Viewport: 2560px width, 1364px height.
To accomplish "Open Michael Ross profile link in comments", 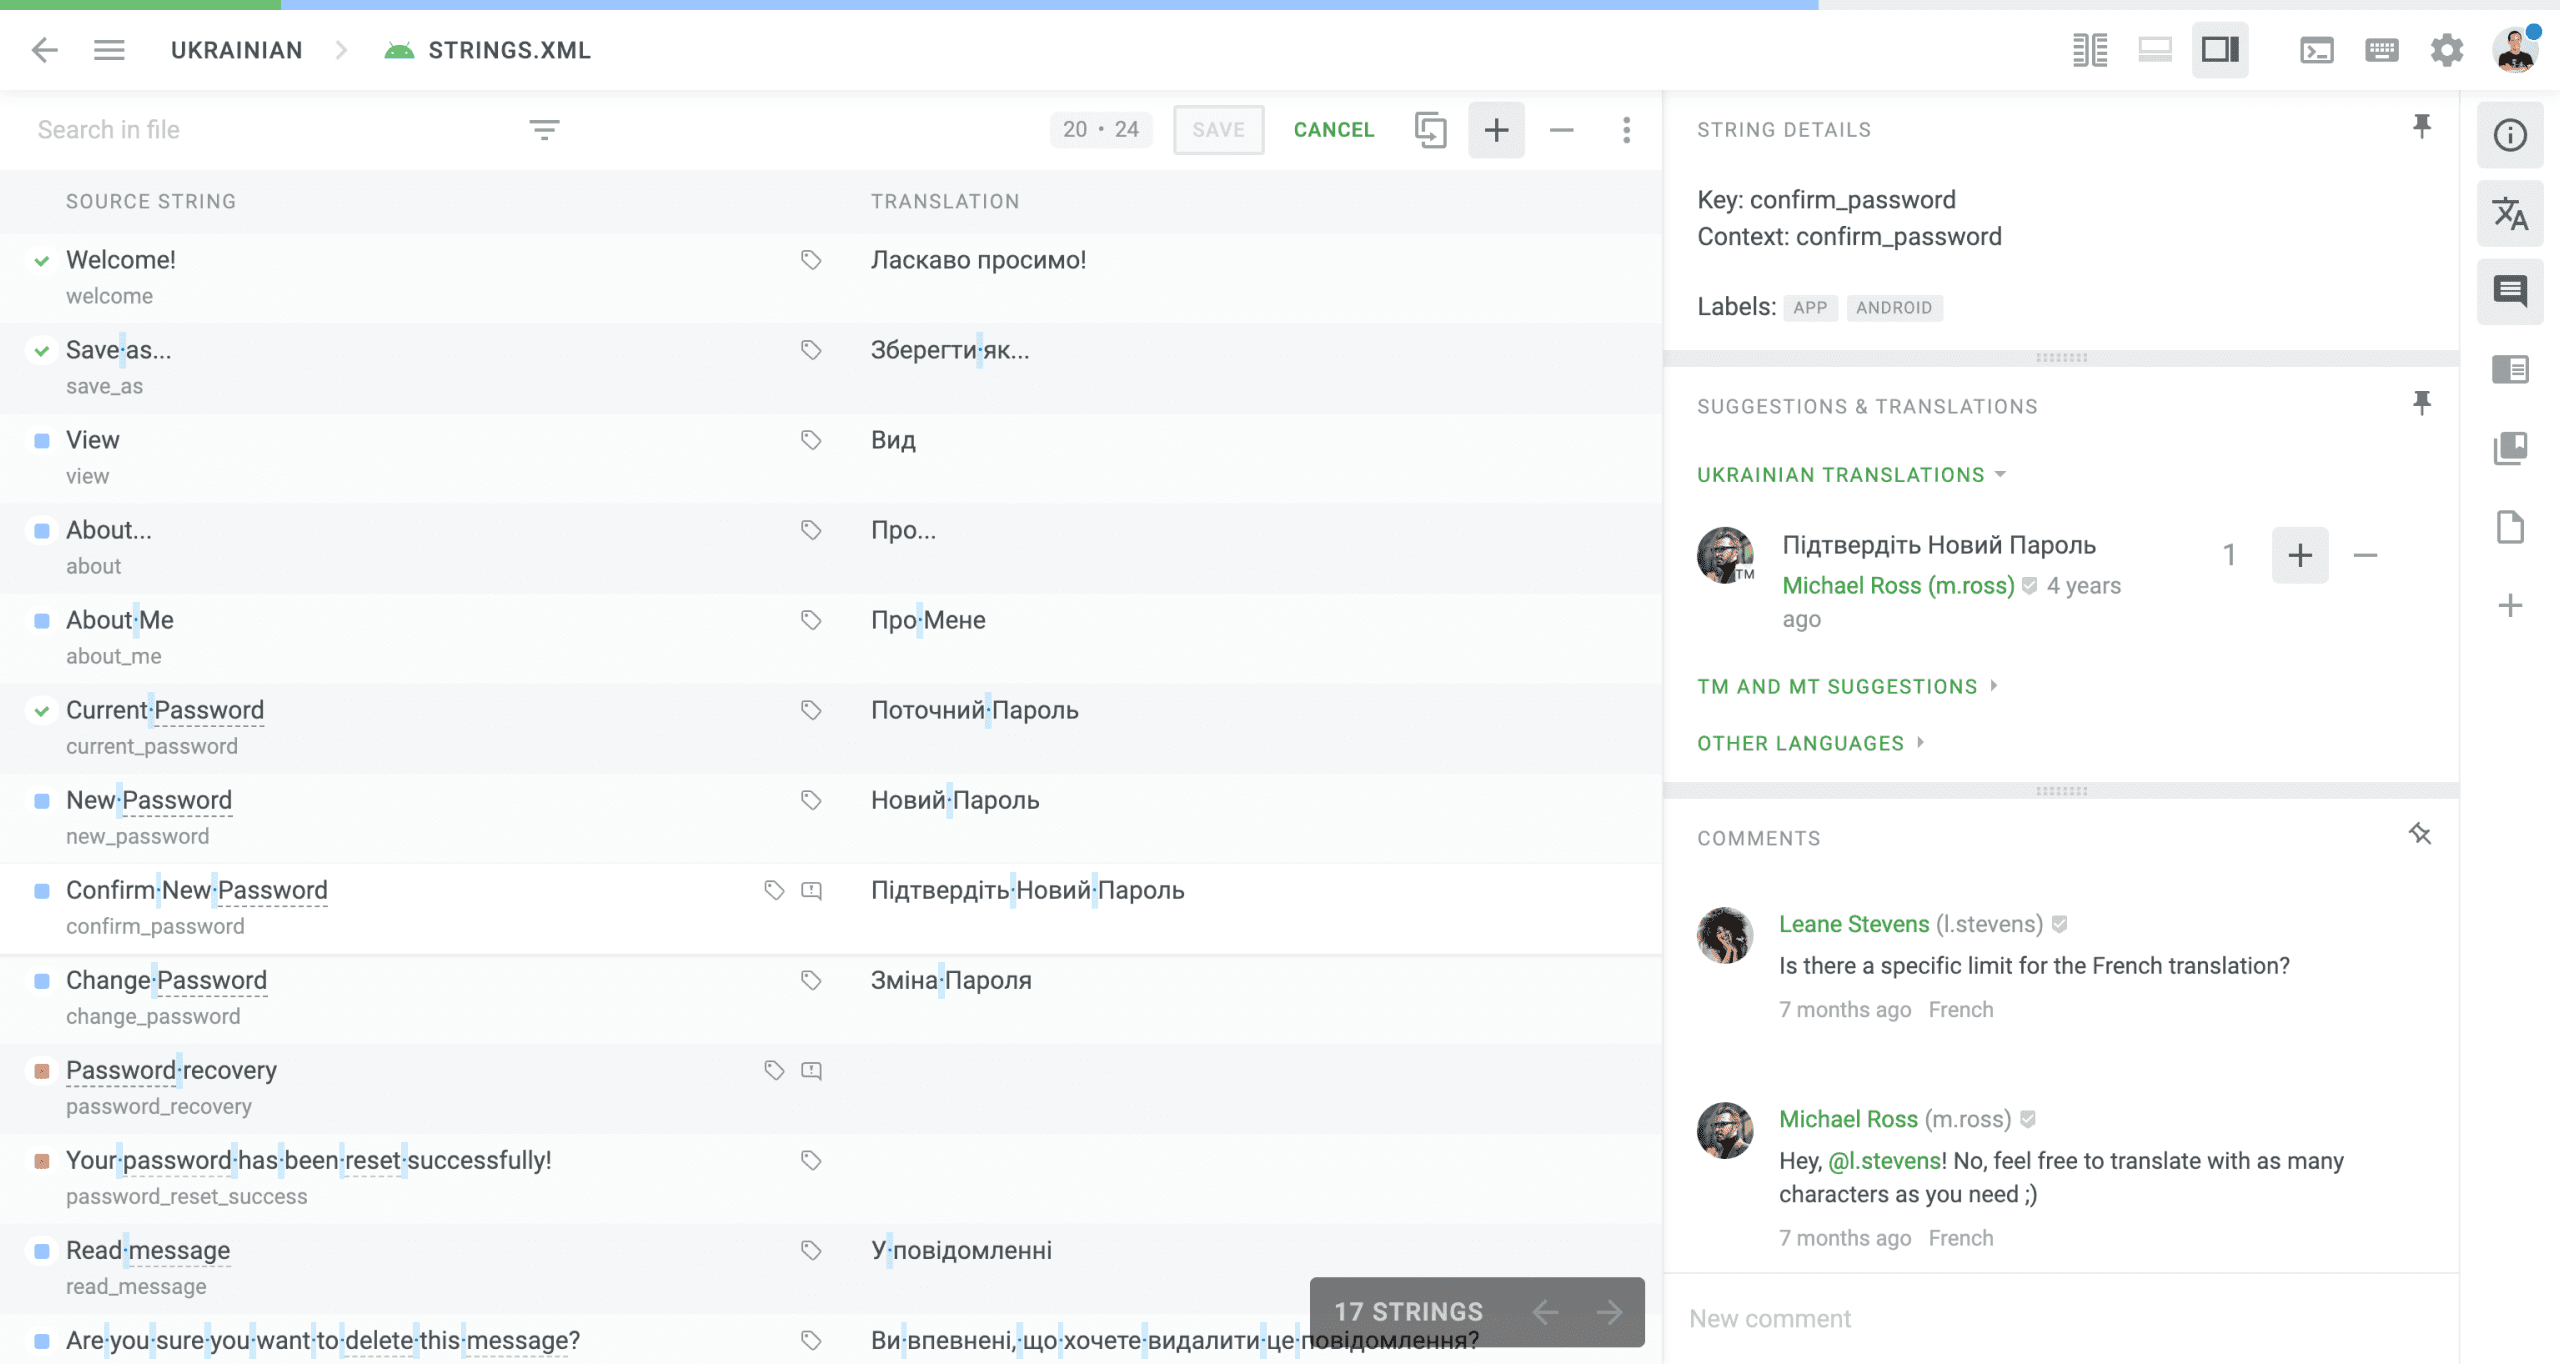I will pos(1848,1119).
